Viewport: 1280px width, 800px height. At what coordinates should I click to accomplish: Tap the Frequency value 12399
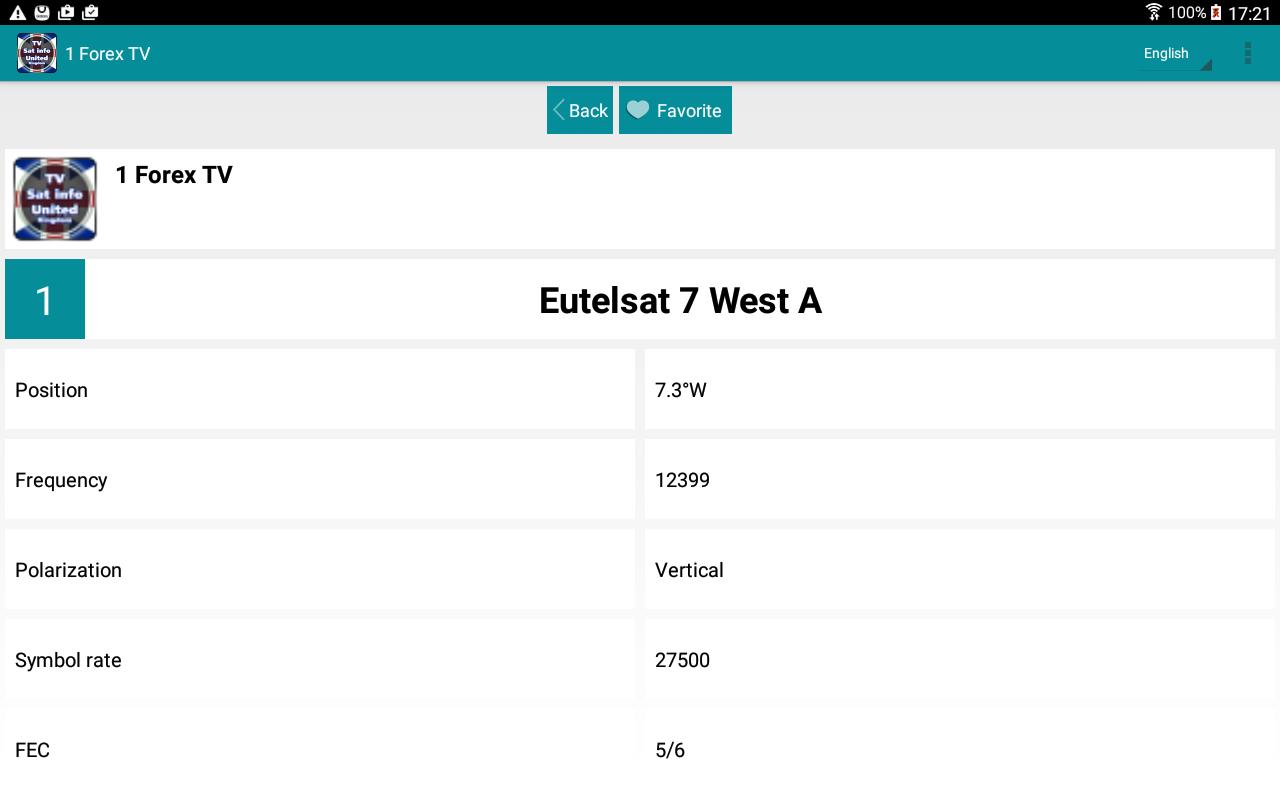[682, 480]
